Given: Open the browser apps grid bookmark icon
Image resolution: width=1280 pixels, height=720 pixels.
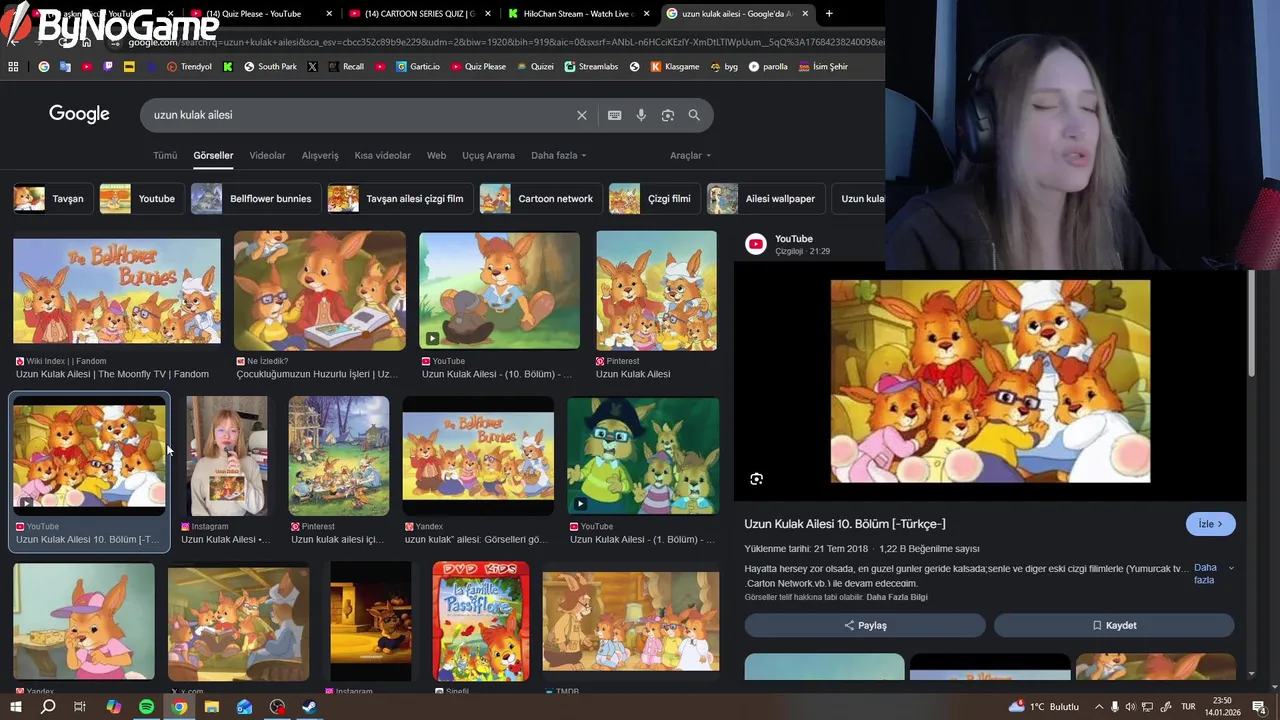Looking at the screenshot, I should click(13, 67).
